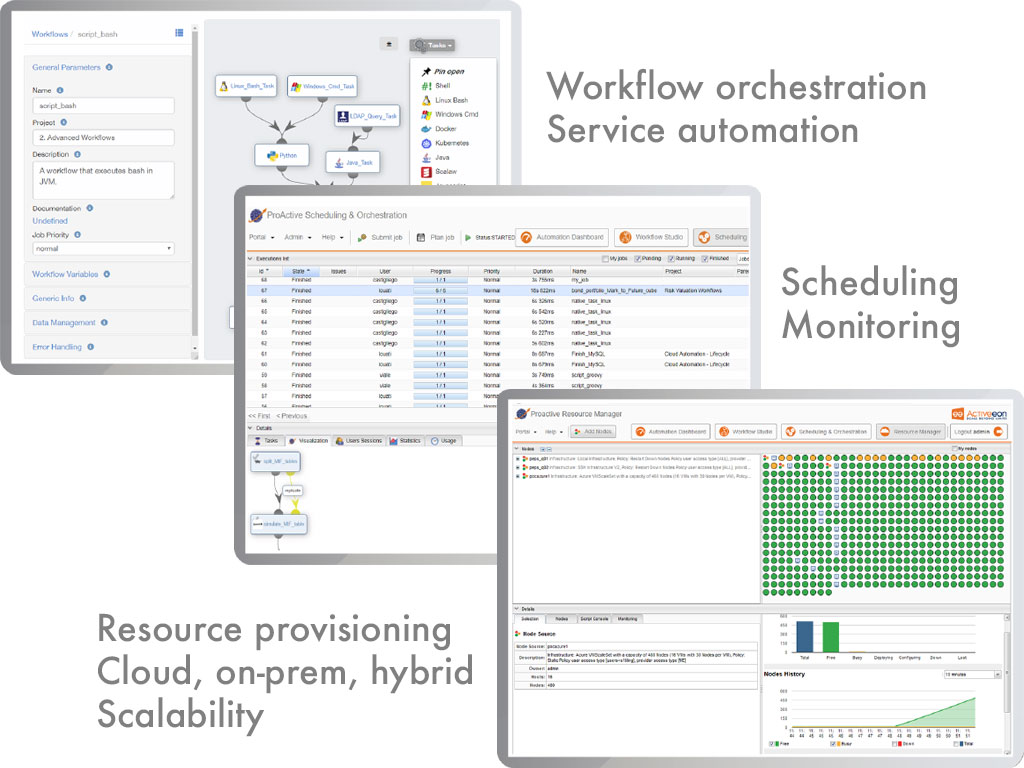Click up-arrow button left of Tasks dropdown
This screenshot has height=768, width=1024.
[x=389, y=44]
